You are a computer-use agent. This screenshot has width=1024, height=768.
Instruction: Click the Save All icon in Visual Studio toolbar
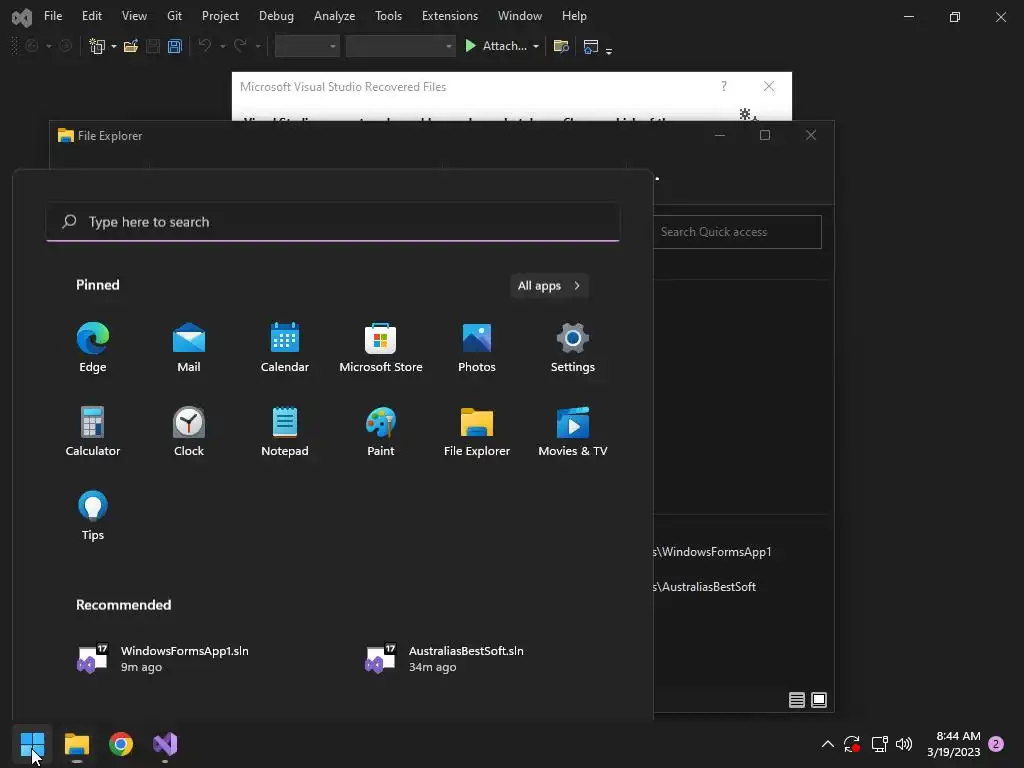click(x=174, y=46)
